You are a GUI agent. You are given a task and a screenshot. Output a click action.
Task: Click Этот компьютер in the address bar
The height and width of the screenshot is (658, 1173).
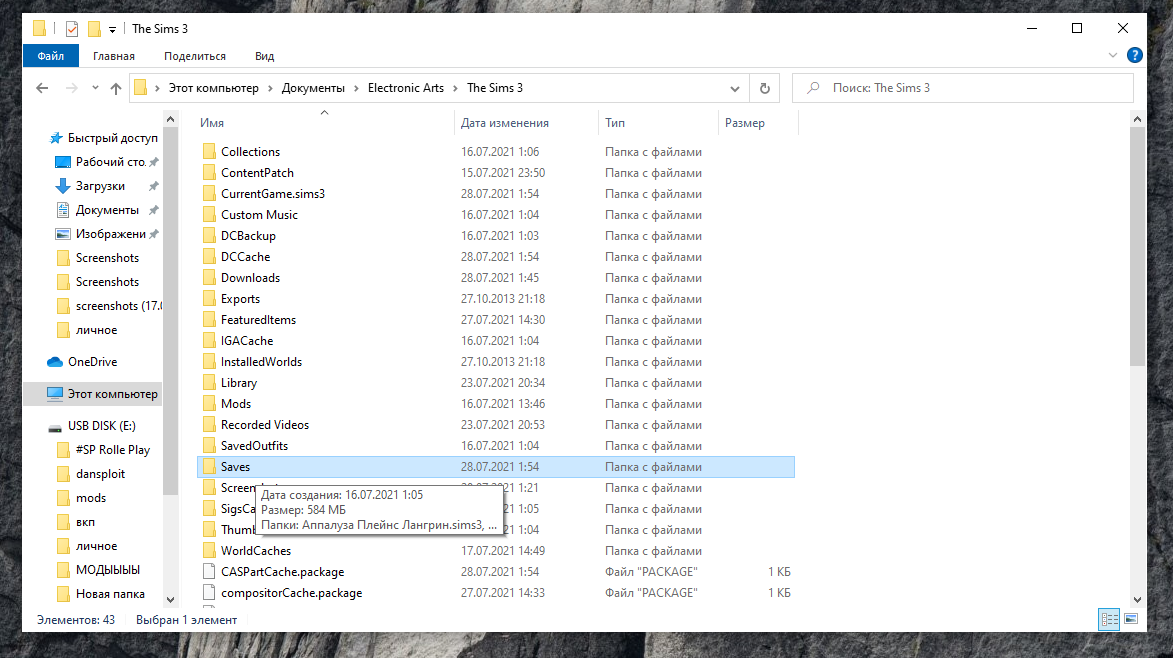(x=213, y=88)
